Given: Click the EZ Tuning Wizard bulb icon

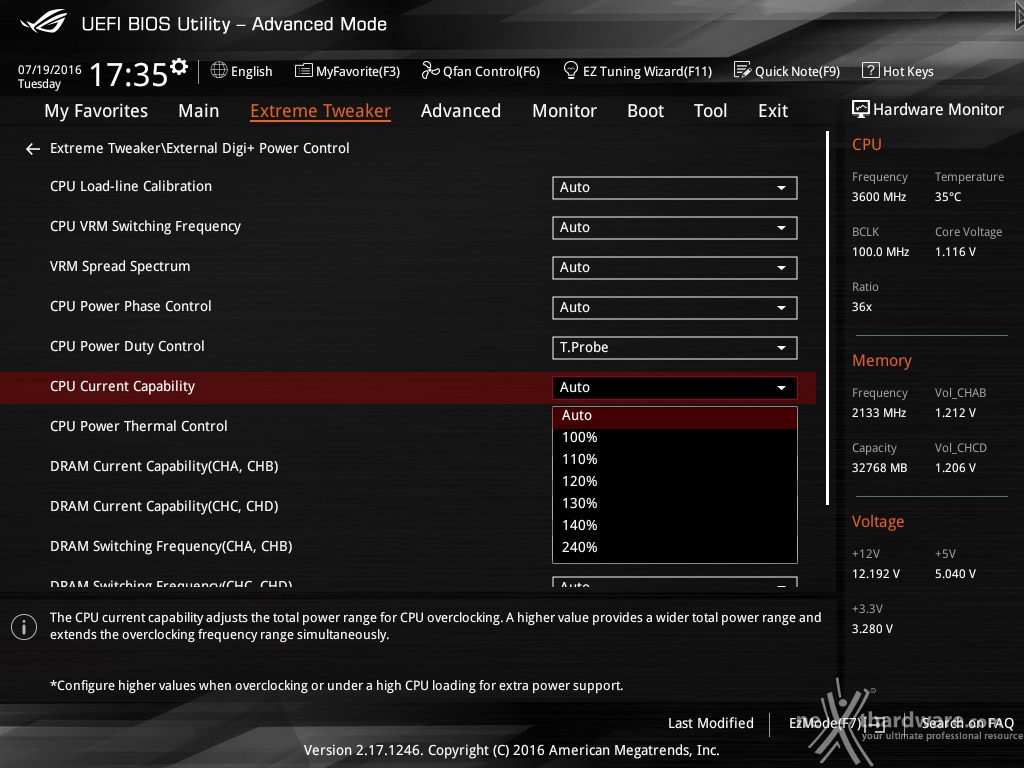Looking at the screenshot, I should point(571,70).
